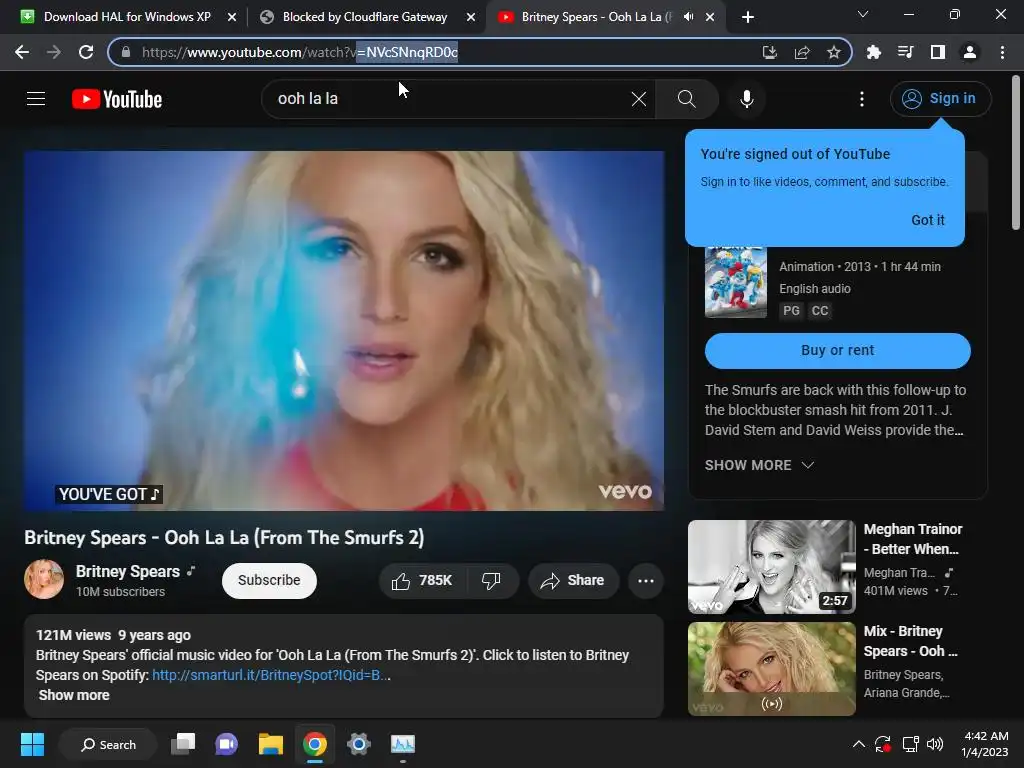View site info padlock icon

point(126,52)
